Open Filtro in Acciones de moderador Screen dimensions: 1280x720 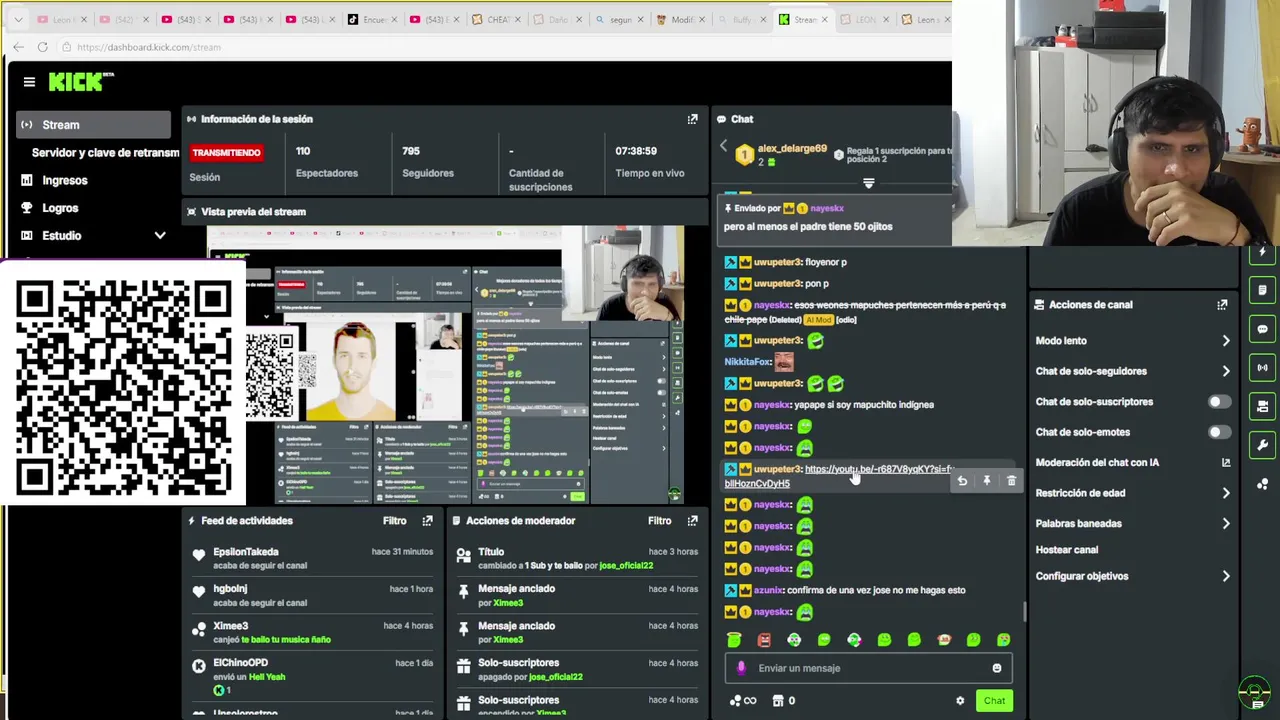click(x=659, y=521)
